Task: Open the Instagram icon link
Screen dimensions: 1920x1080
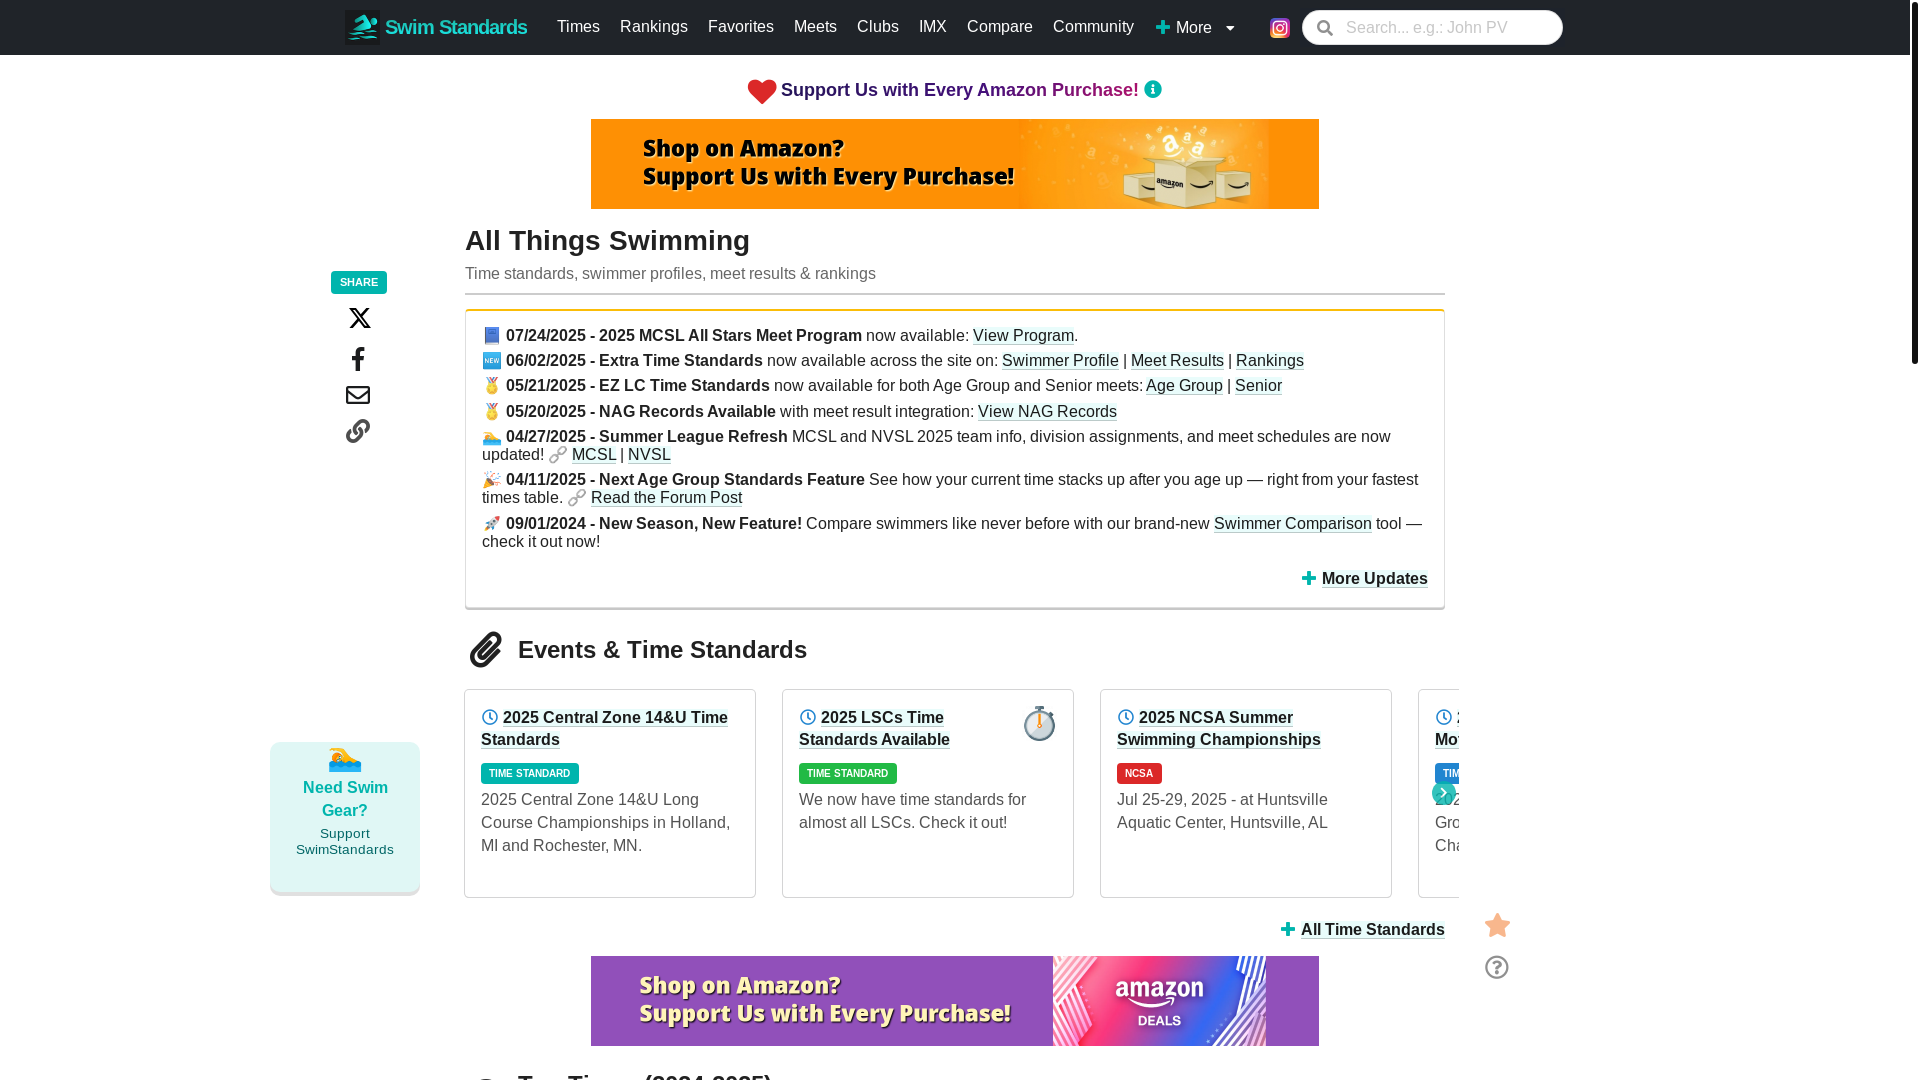Action: (x=1279, y=28)
